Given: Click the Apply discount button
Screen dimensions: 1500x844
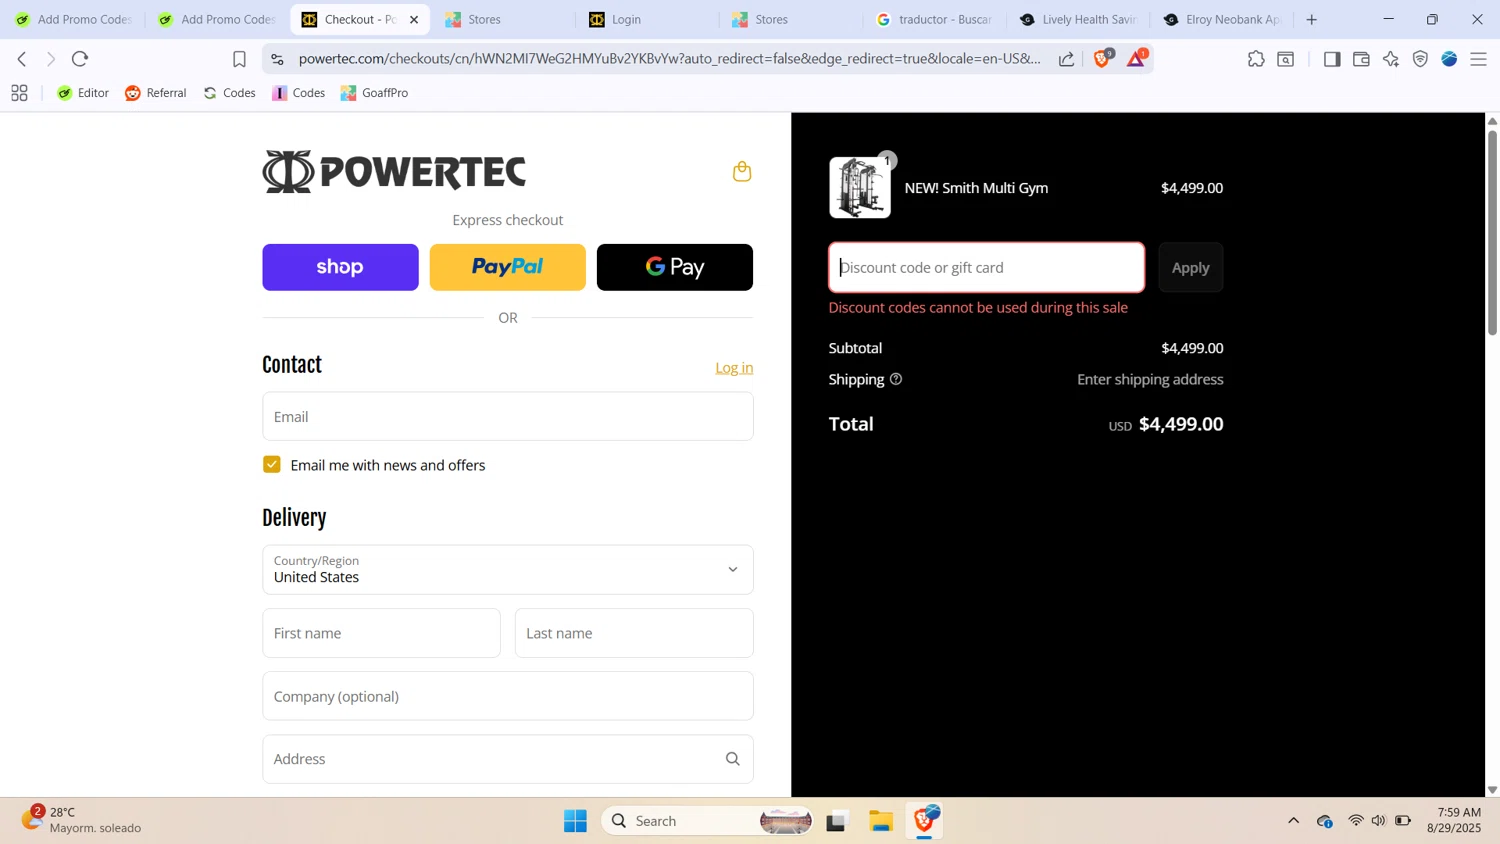Looking at the screenshot, I should click(1190, 267).
